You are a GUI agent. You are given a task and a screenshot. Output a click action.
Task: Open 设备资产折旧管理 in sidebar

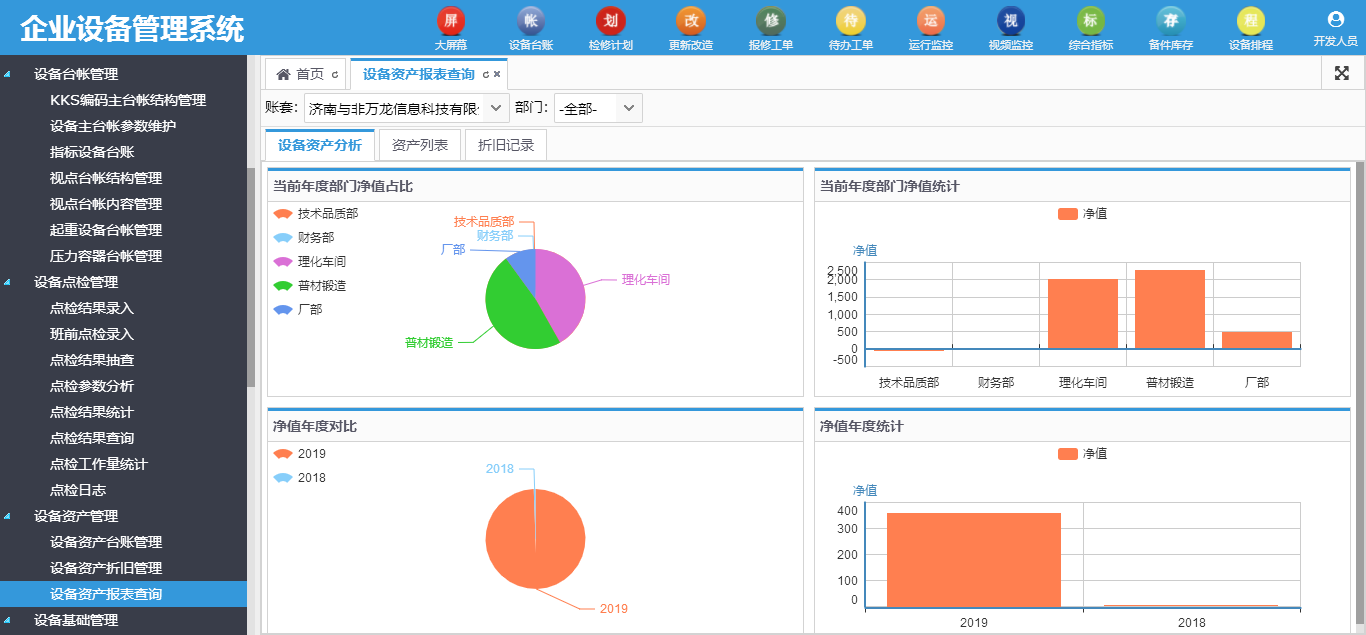click(106, 568)
